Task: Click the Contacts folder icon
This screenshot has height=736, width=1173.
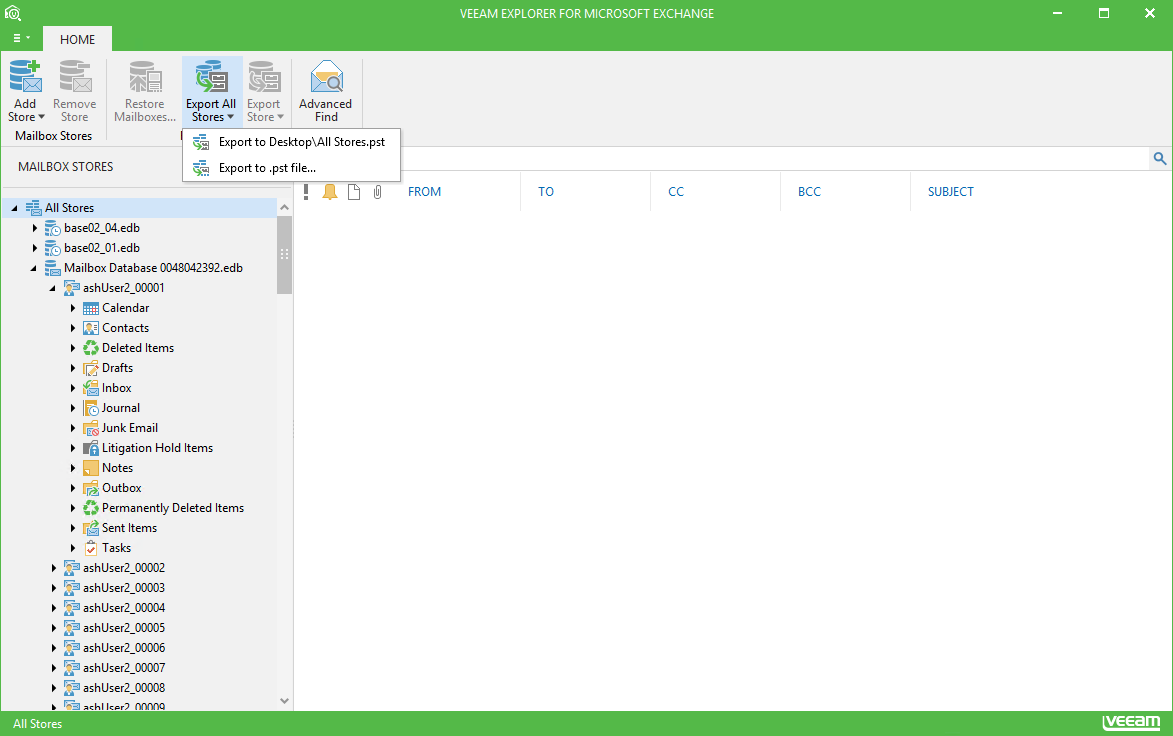Action: [x=91, y=328]
